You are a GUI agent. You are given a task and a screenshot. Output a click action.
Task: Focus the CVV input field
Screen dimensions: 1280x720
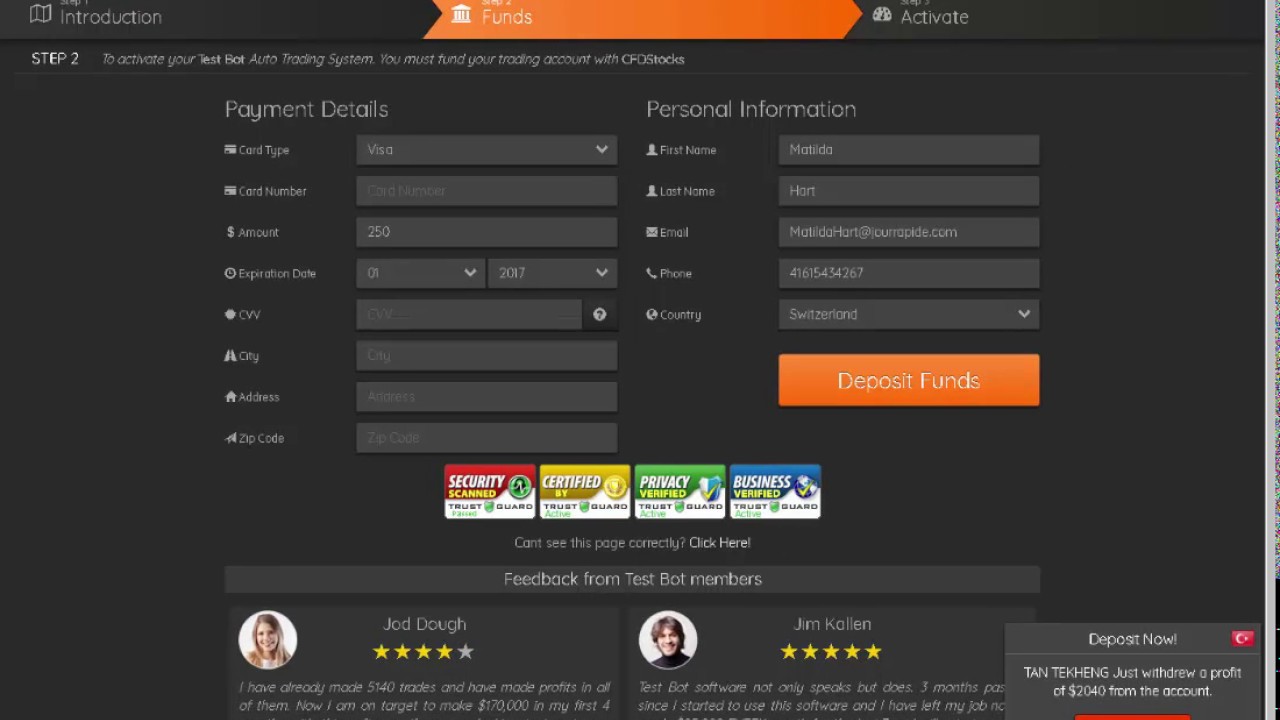tap(469, 314)
